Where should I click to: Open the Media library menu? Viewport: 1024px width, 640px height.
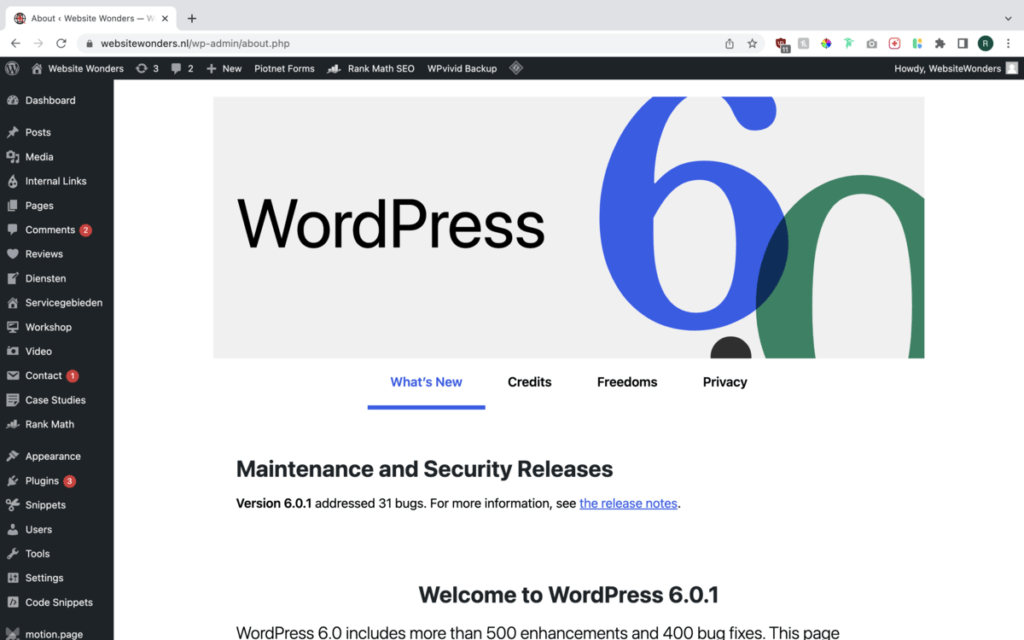pos(39,157)
